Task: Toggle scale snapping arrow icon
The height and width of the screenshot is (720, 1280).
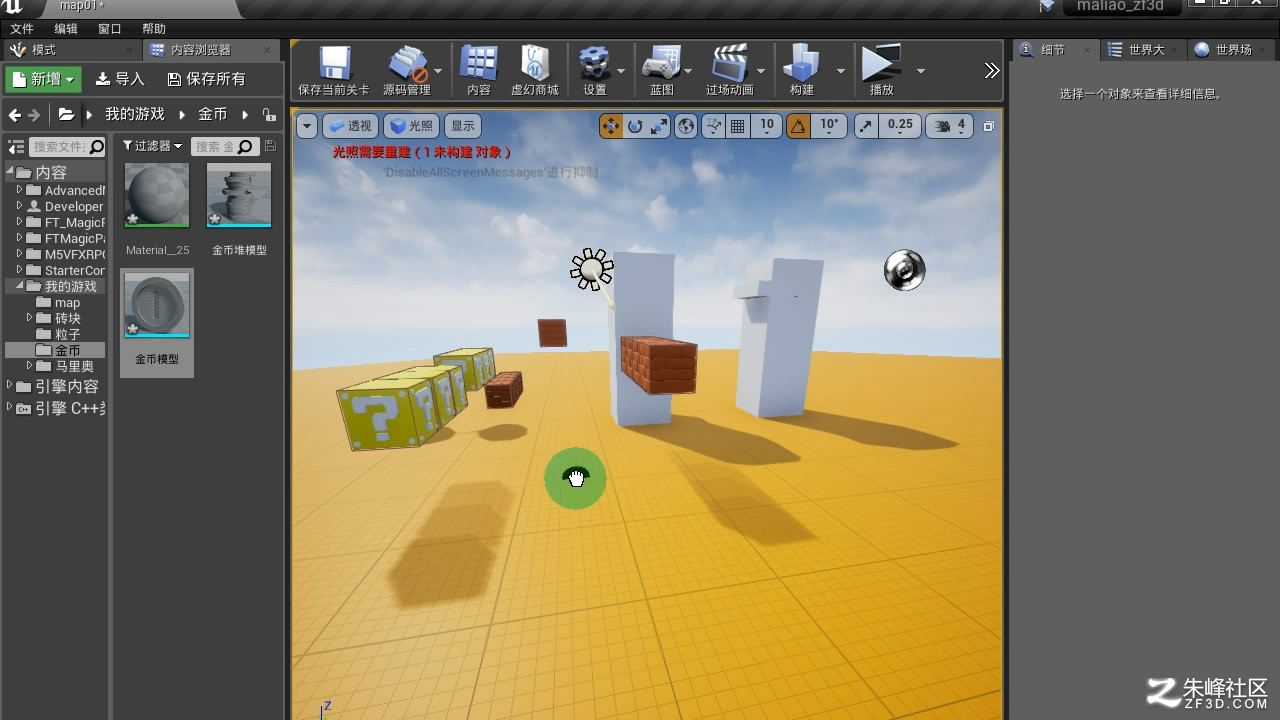Action: (x=866, y=126)
